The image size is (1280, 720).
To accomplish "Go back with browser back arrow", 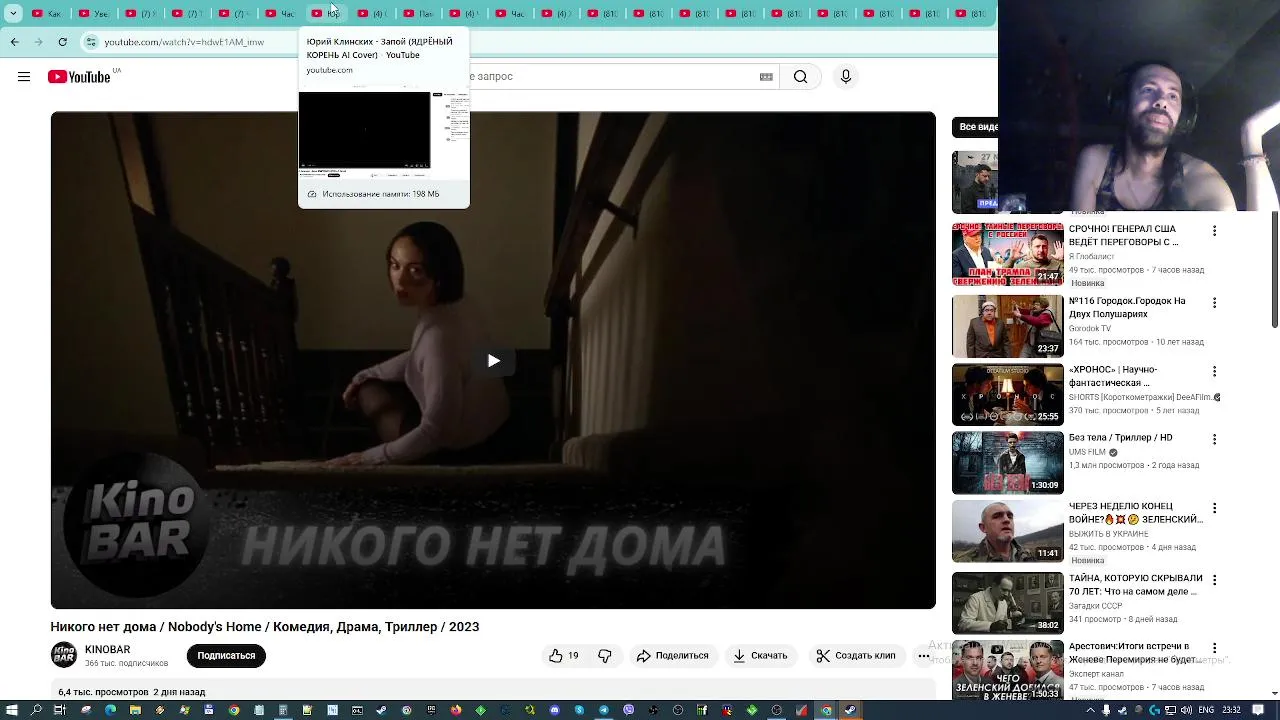I will pos(14,42).
